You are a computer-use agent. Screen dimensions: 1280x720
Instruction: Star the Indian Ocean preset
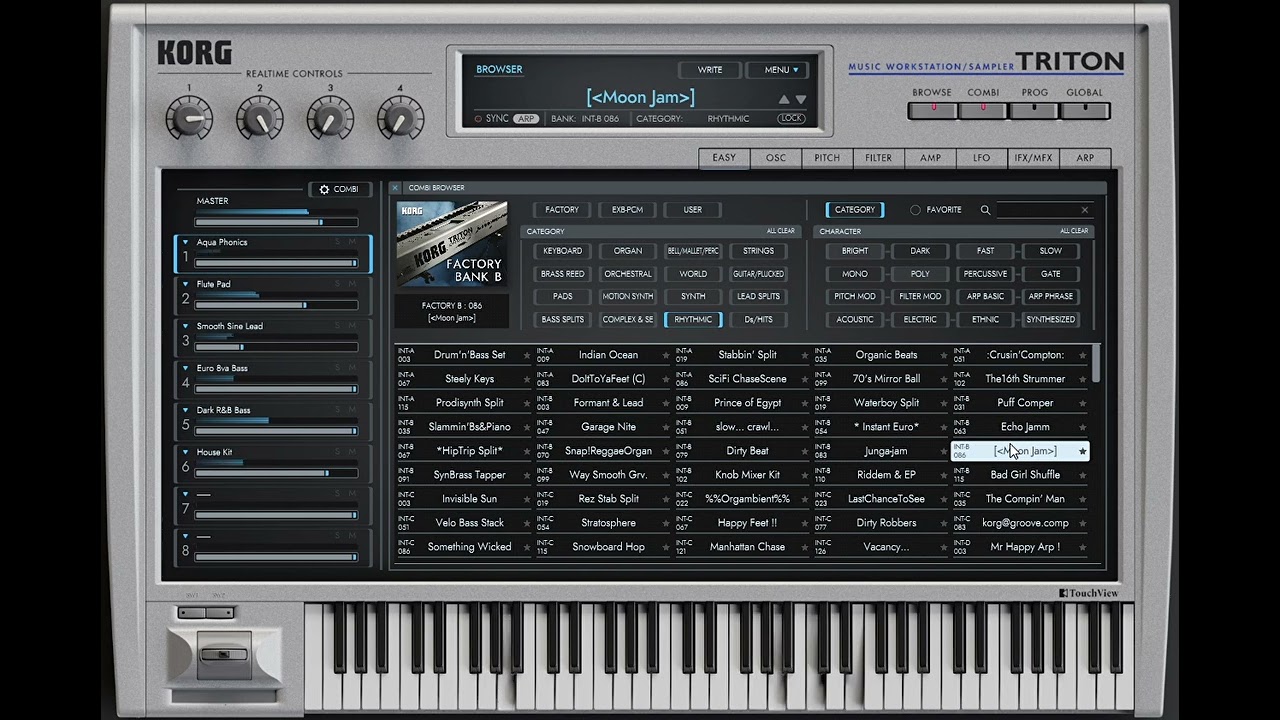[x=665, y=356]
